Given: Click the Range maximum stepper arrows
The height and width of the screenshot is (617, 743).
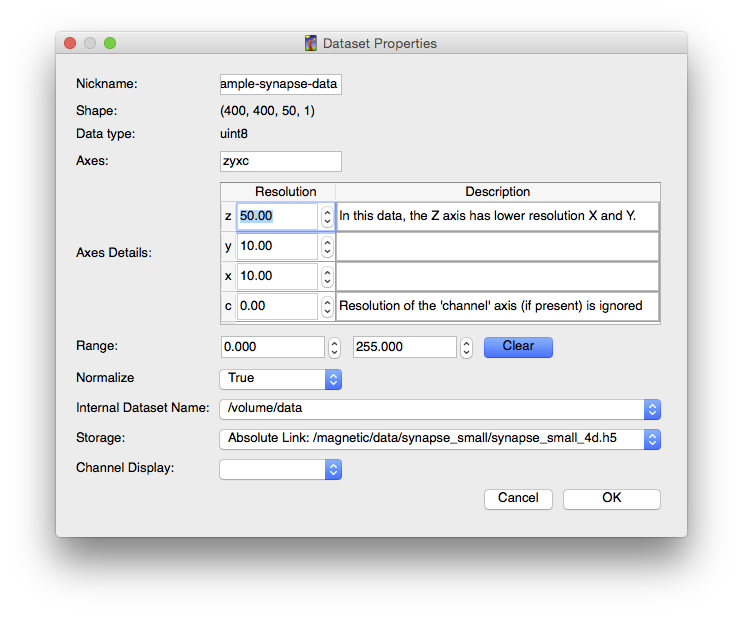Looking at the screenshot, I should tap(466, 347).
